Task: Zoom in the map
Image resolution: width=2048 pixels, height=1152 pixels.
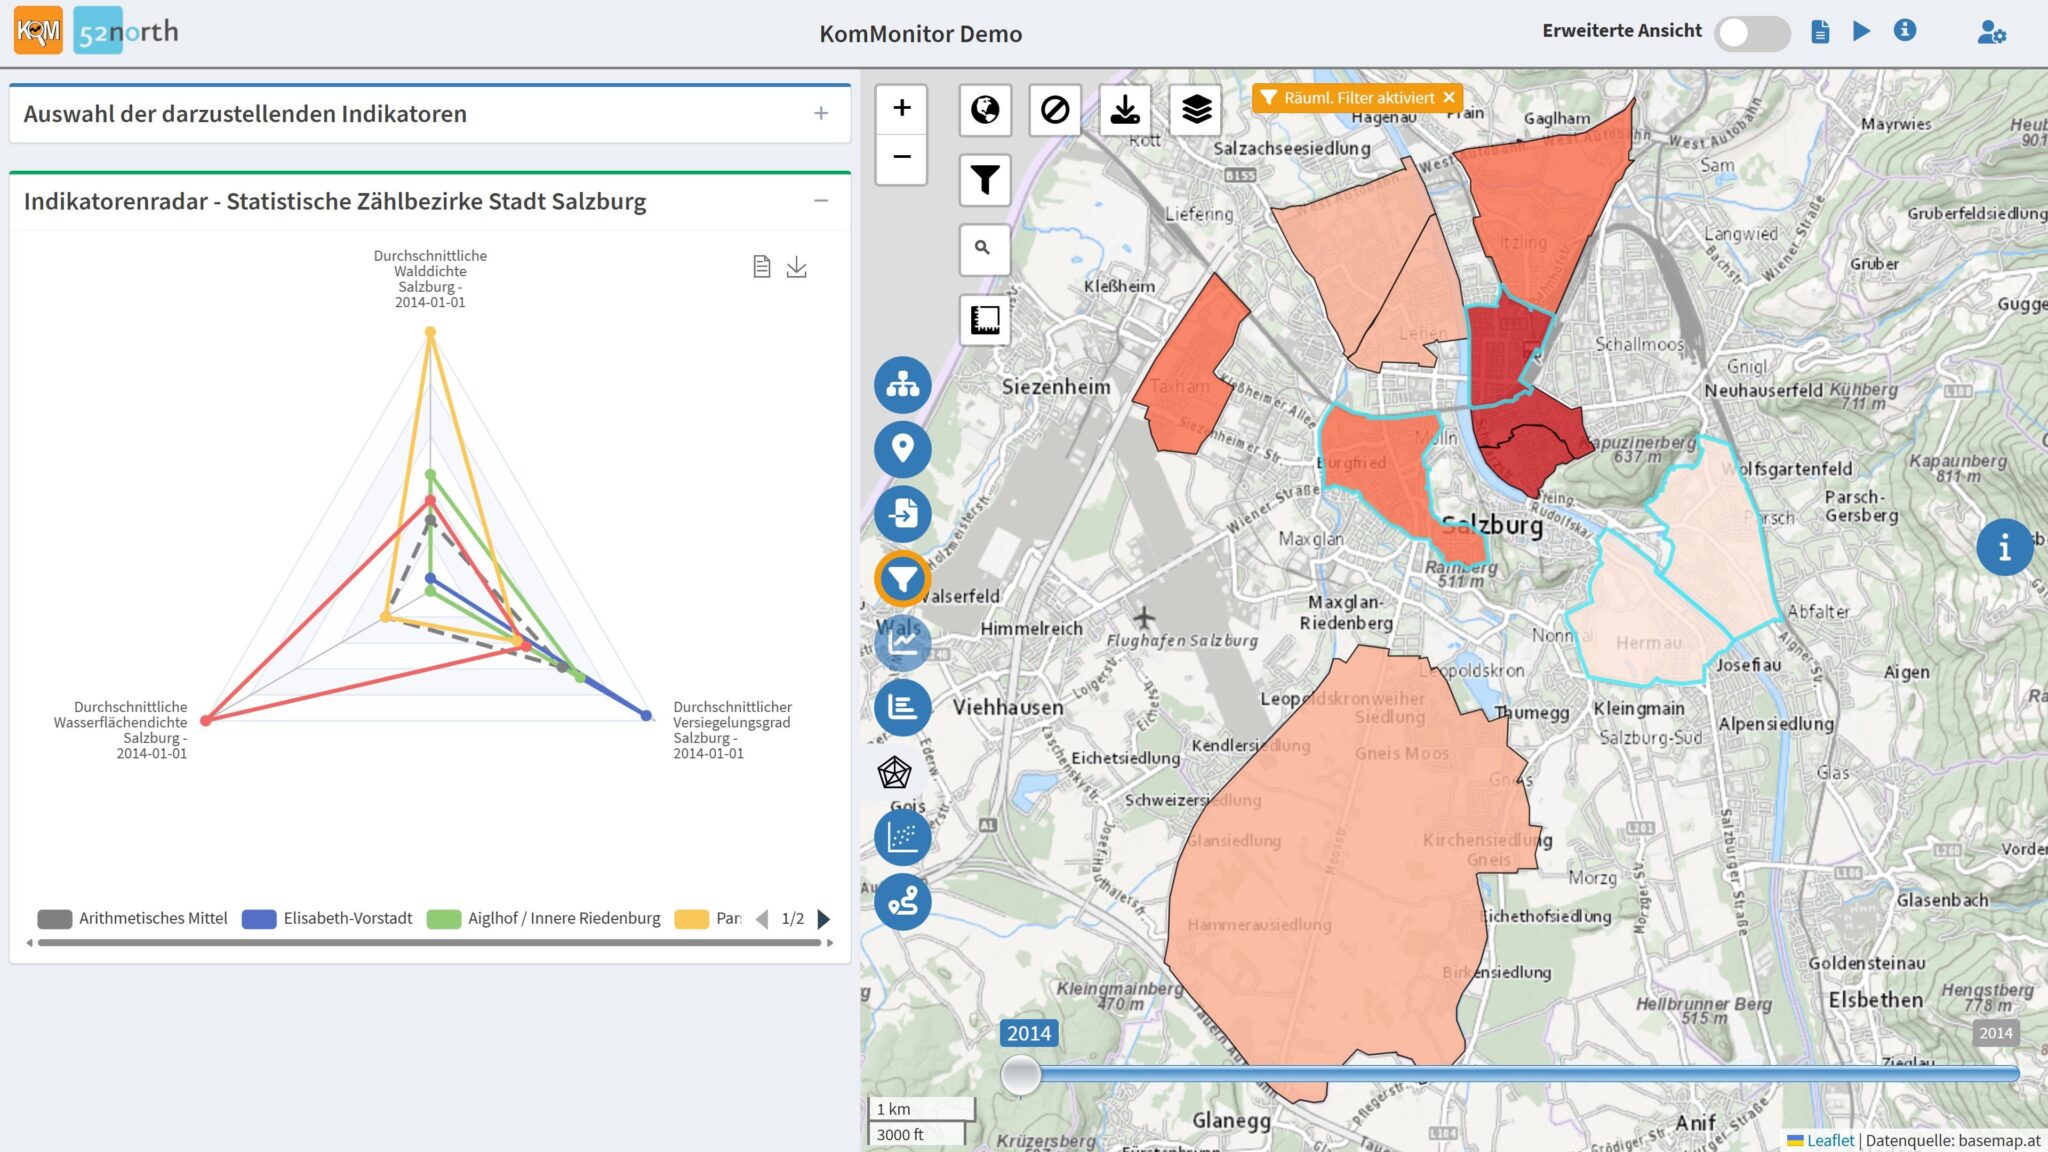Action: 902,108
